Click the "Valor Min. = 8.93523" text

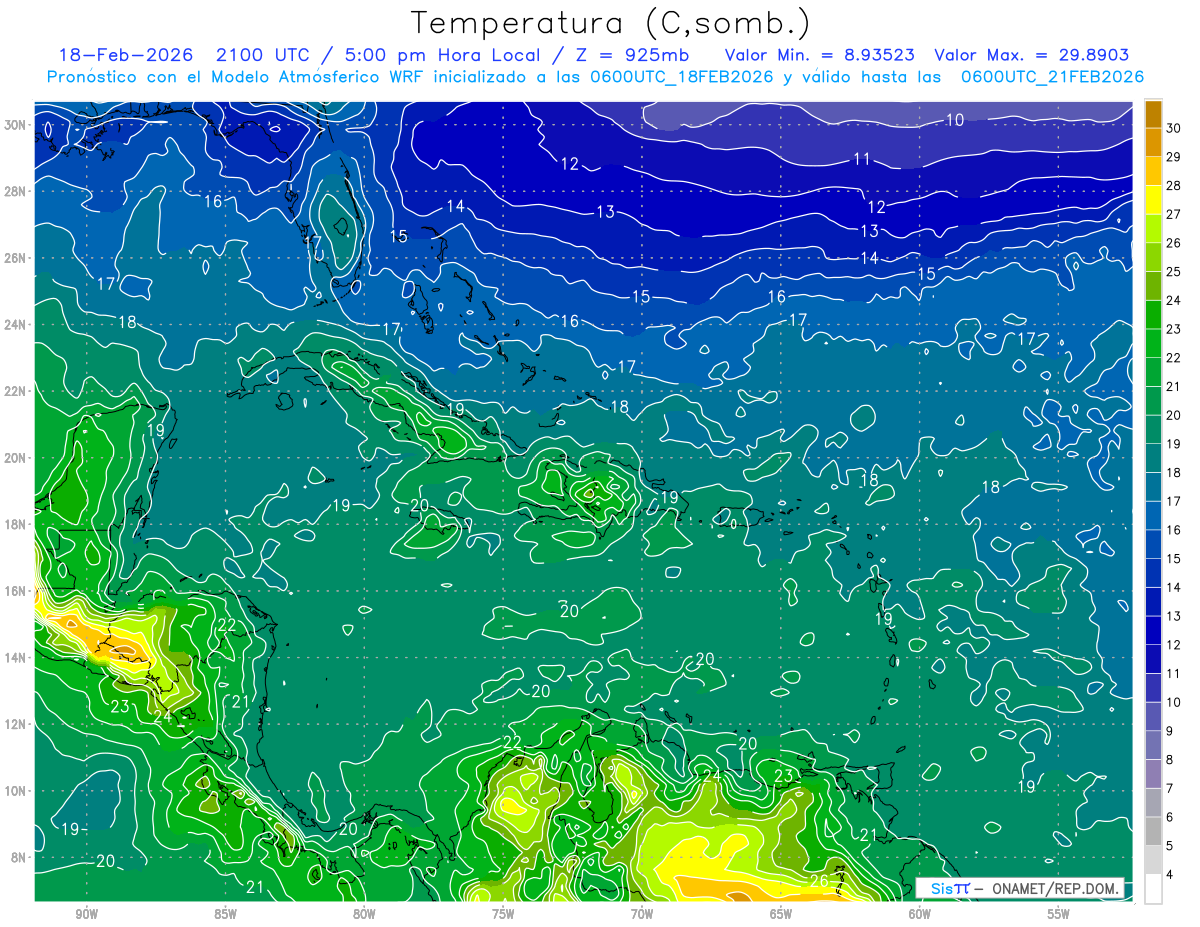(820, 55)
